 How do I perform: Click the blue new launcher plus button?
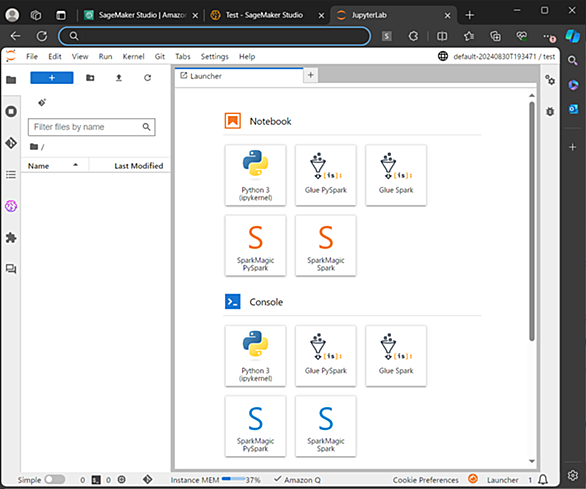click(x=52, y=78)
